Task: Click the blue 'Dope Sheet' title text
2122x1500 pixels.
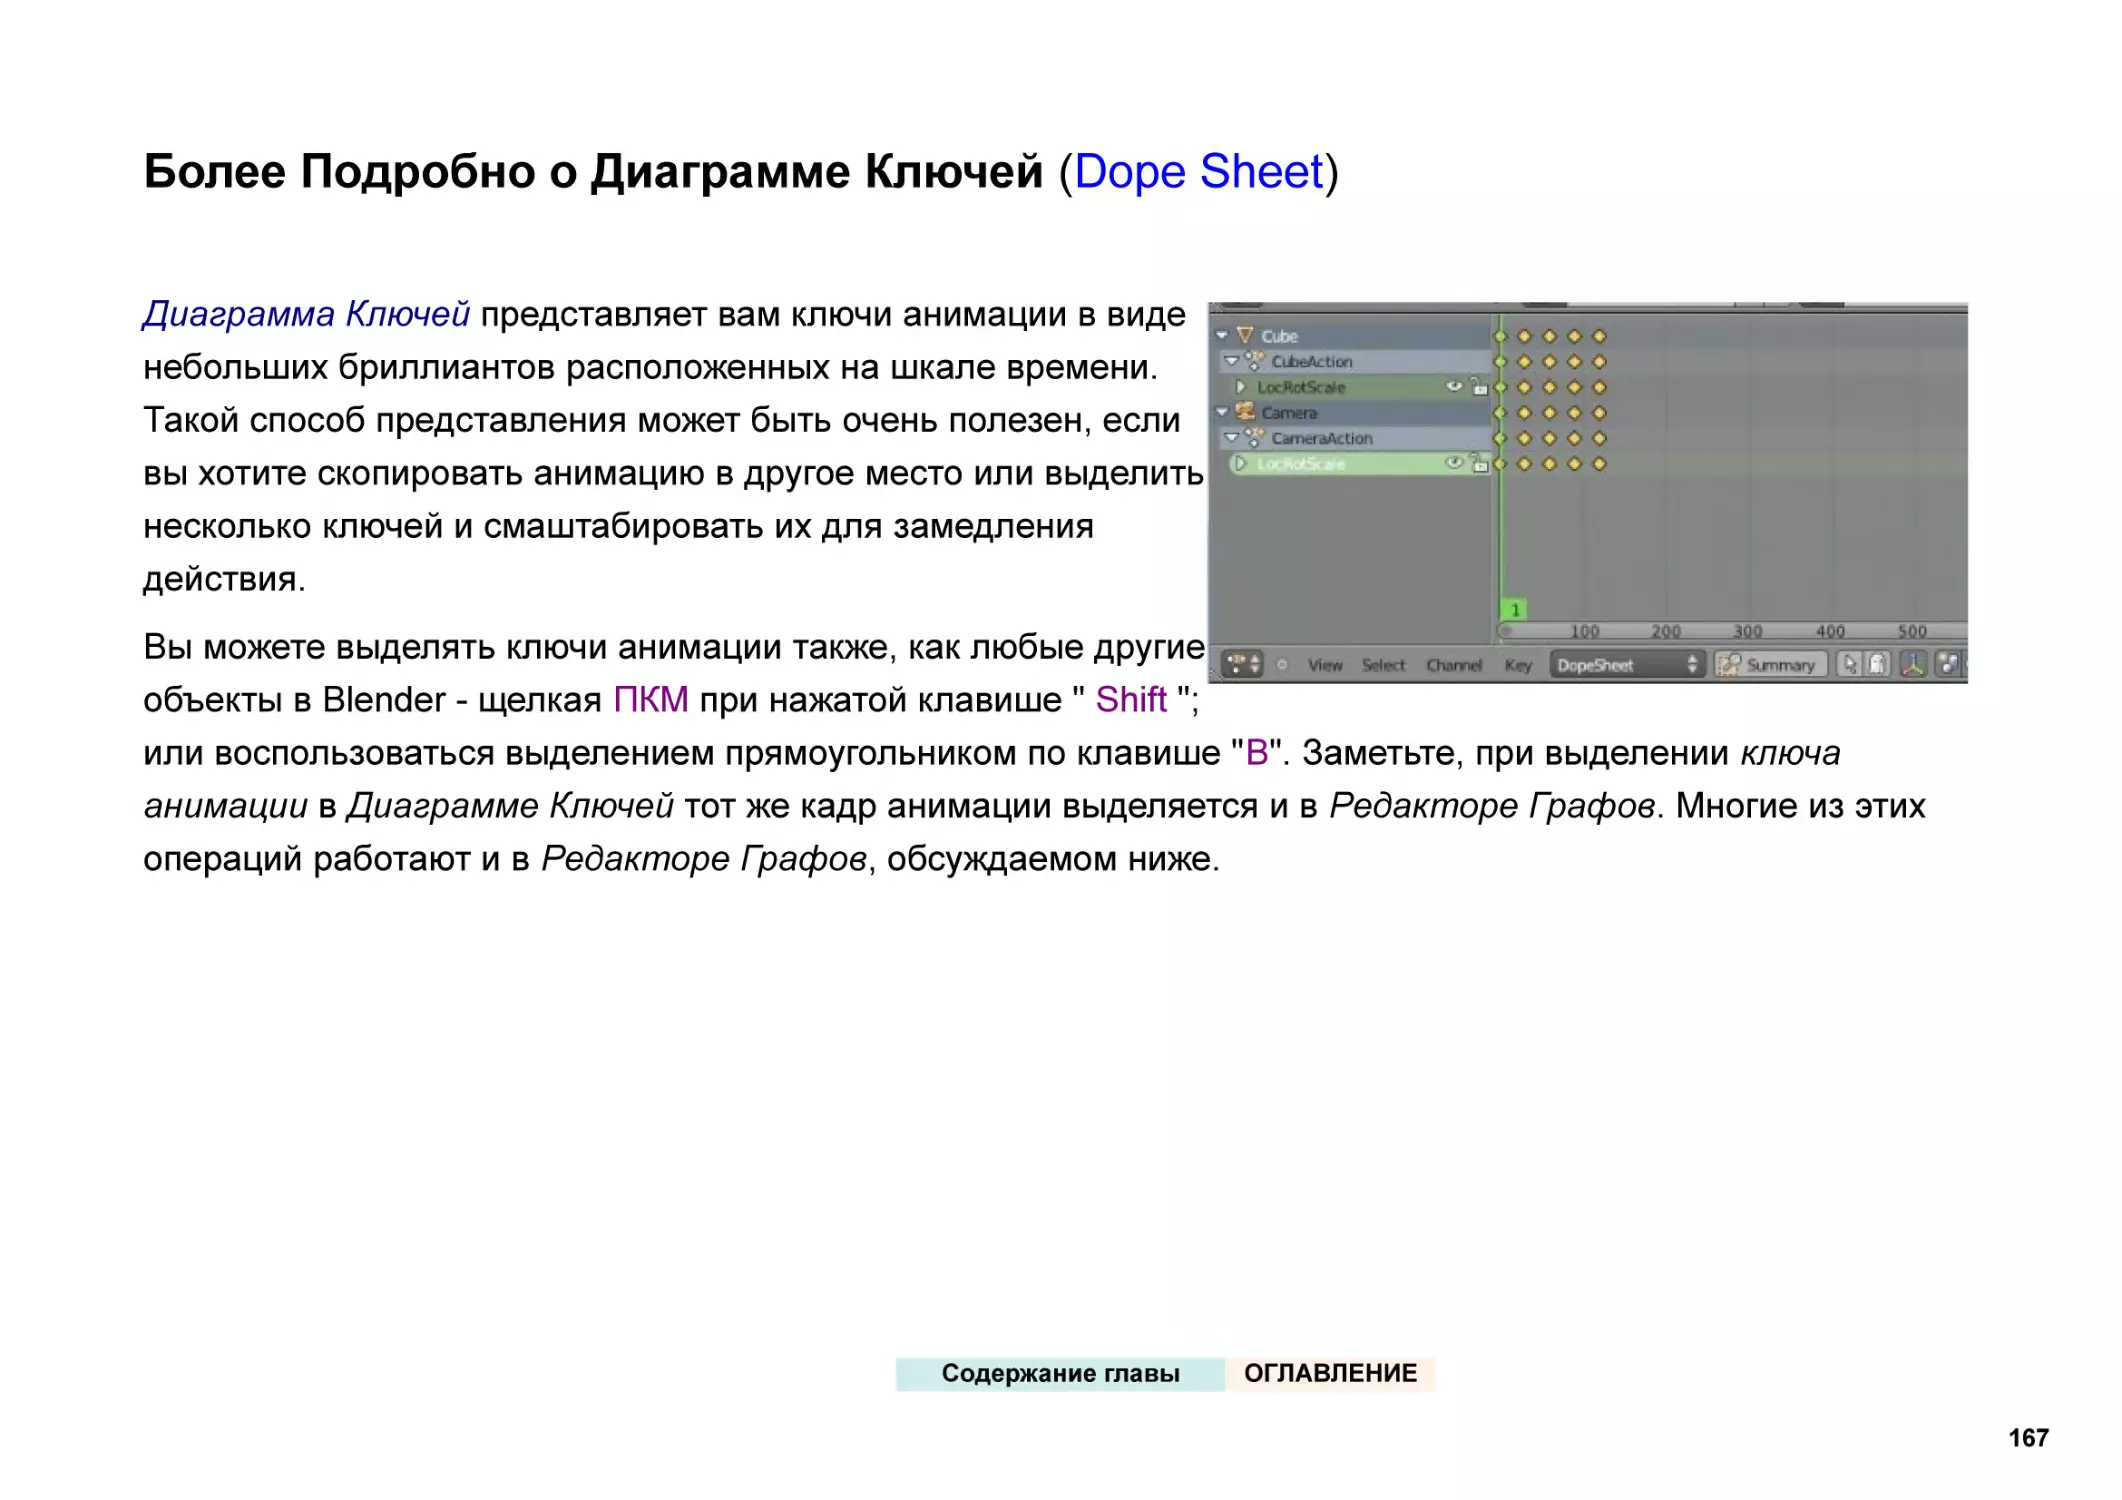Action: 1199,171
